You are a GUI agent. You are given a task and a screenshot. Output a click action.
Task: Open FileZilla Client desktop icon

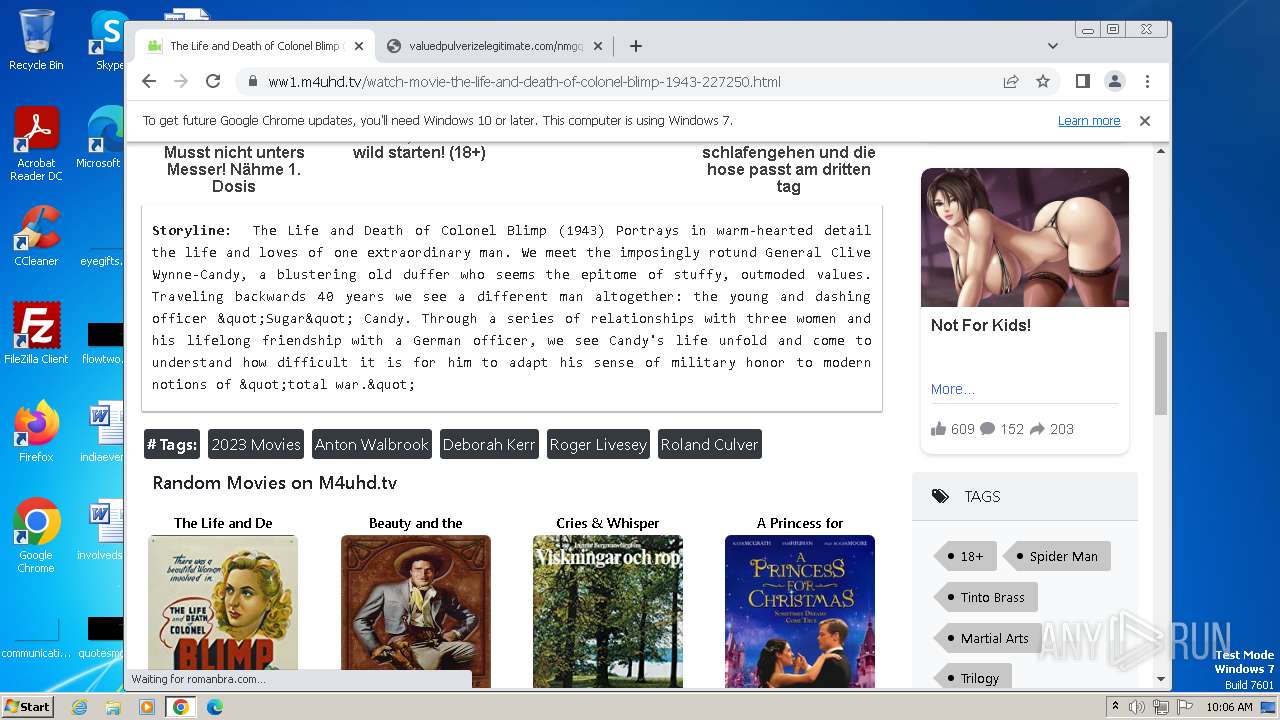click(x=36, y=333)
